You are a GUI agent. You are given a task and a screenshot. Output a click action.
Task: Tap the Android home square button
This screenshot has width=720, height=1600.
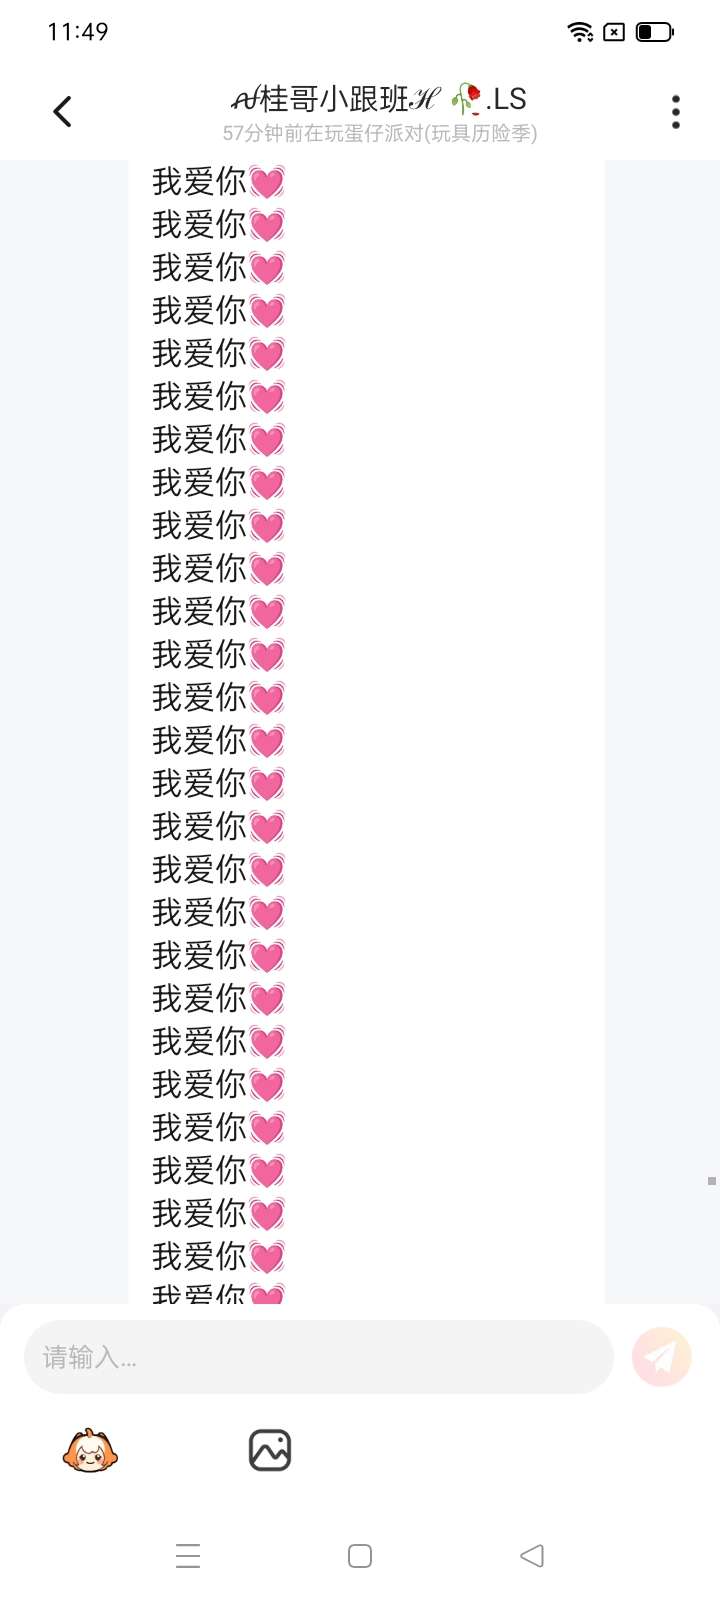pyautogui.click(x=360, y=1556)
